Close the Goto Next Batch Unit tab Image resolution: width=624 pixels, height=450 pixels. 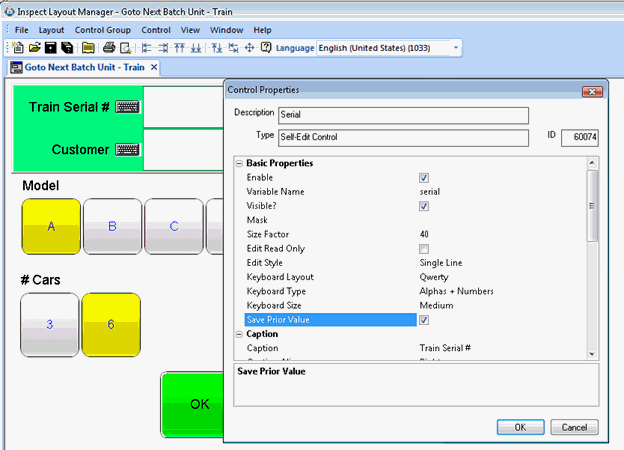(154, 67)
